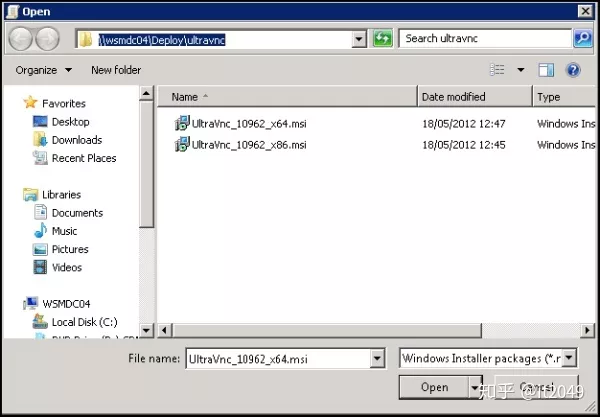
Task: Click New folder in the toolbar
Action: pos(116,70)
